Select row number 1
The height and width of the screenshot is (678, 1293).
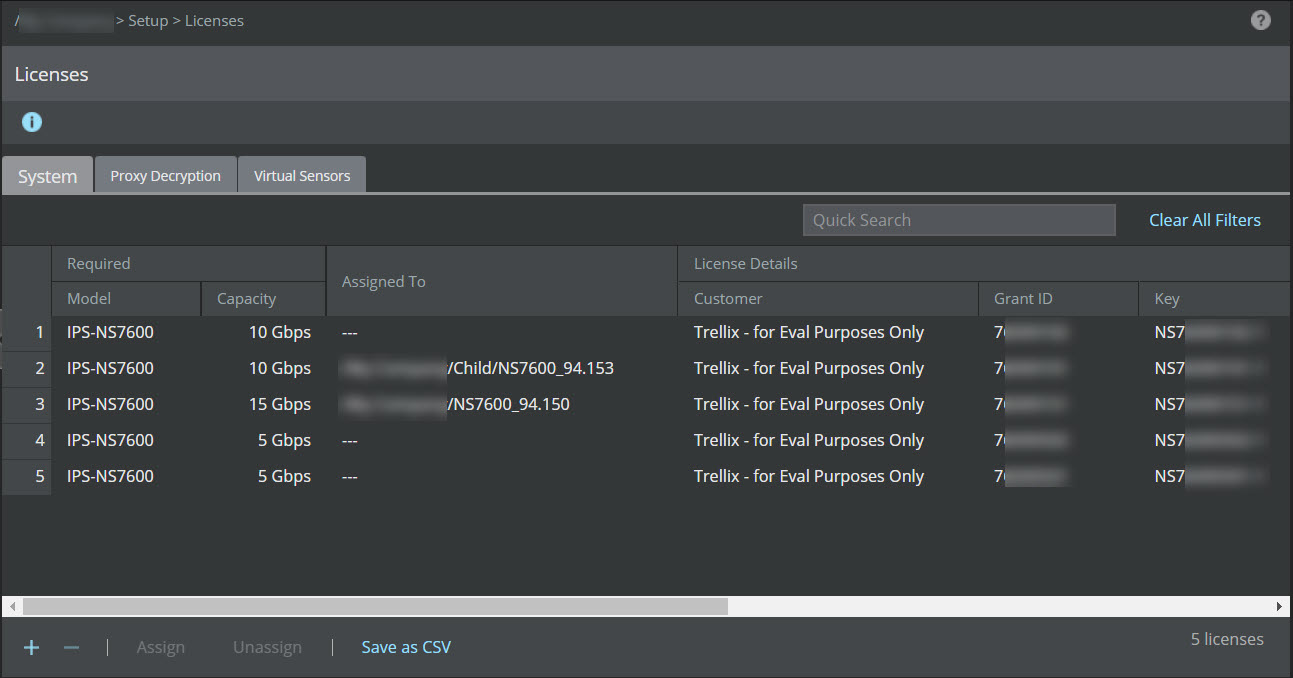click(x=27, y=332)
